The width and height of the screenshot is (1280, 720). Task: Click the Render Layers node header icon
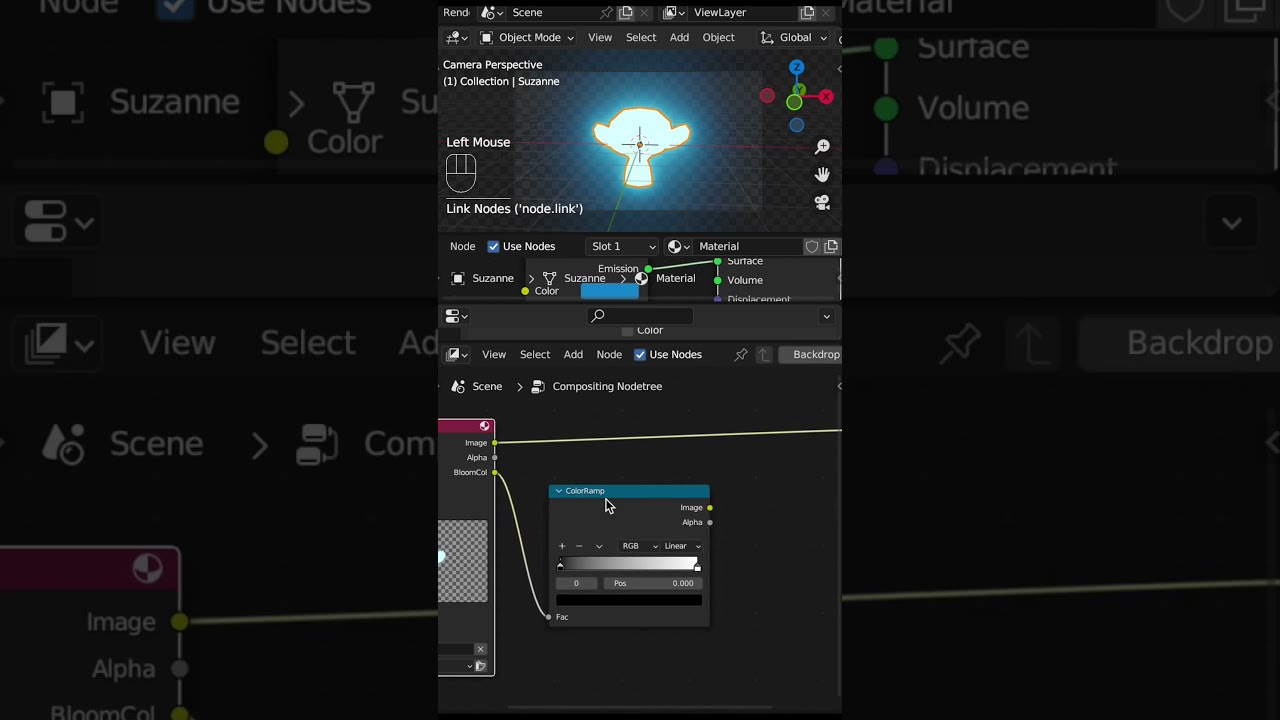pos(485,426)
